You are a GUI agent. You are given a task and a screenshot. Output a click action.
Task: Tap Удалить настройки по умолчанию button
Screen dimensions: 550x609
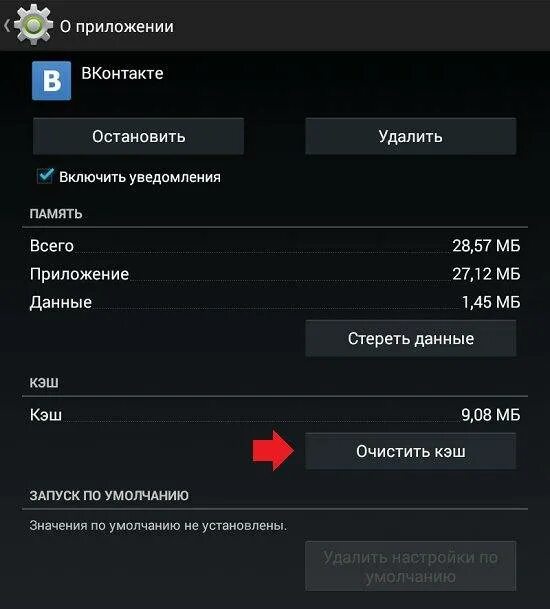(x=411, y=566)
